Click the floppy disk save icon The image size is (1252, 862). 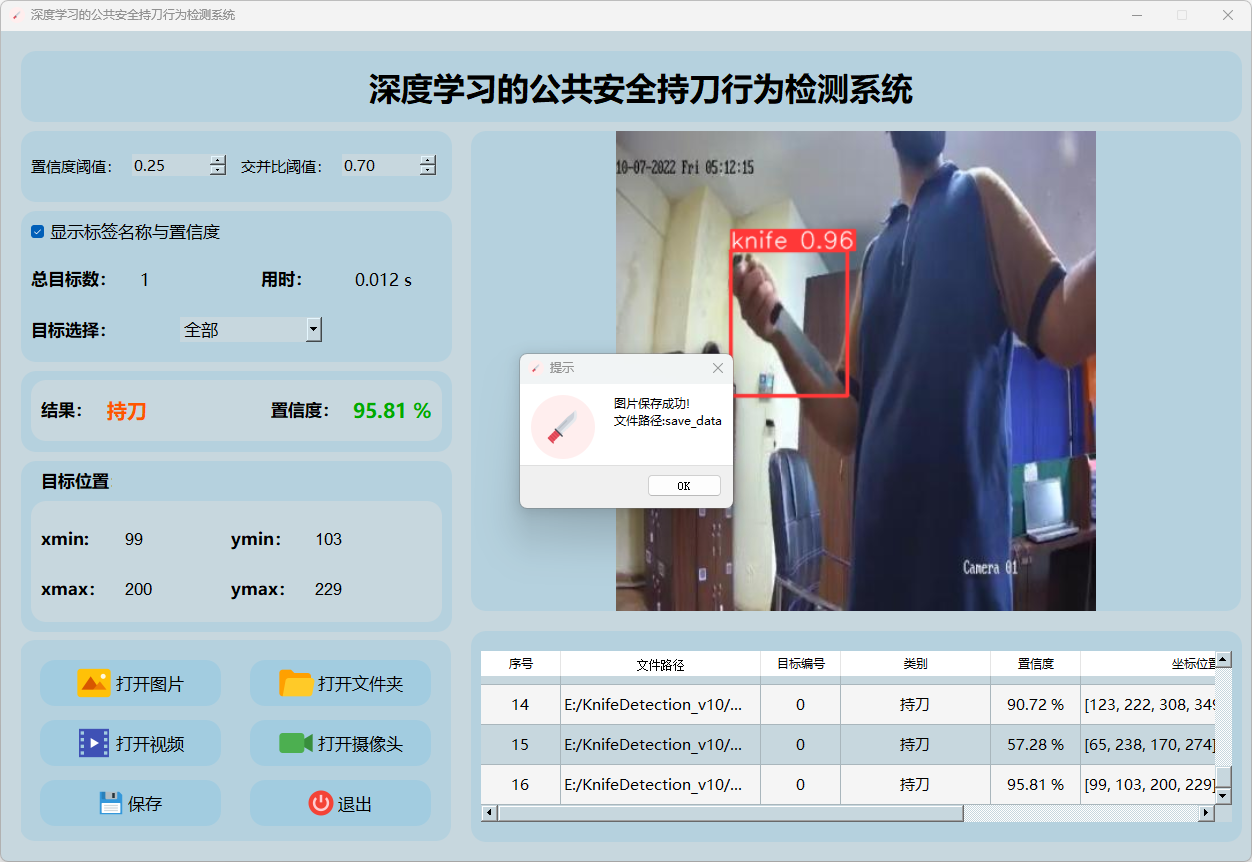click(111, 803)
